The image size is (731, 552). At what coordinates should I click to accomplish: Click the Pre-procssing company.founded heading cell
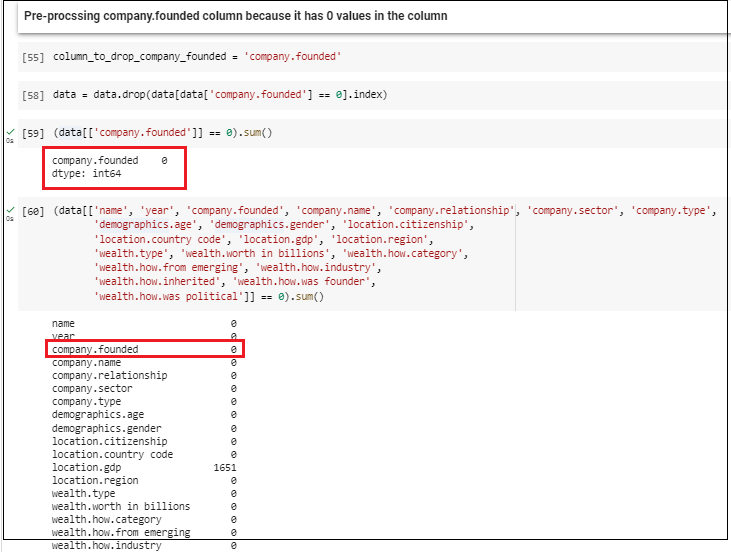[373, 16]
